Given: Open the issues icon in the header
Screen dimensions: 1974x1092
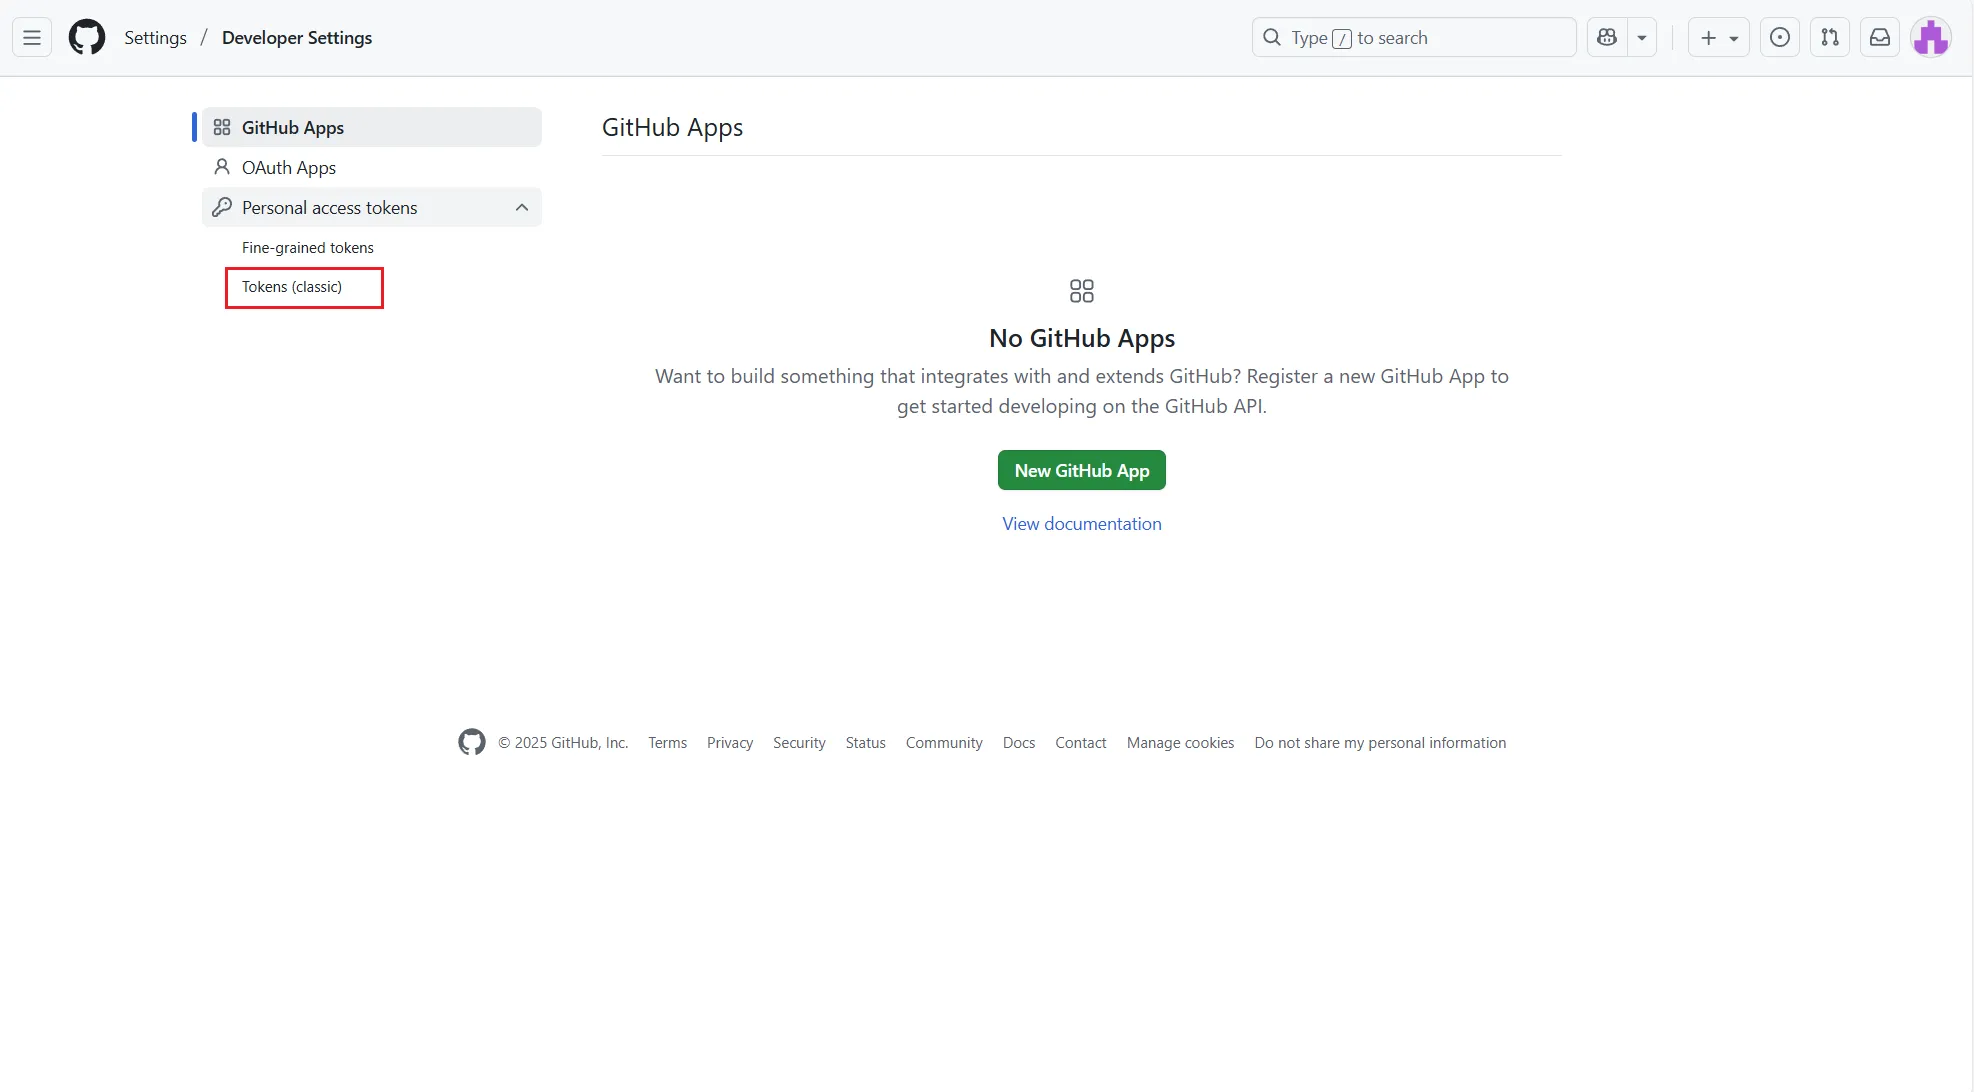Looking at the screenshot, I should [x=1780, y=38].
